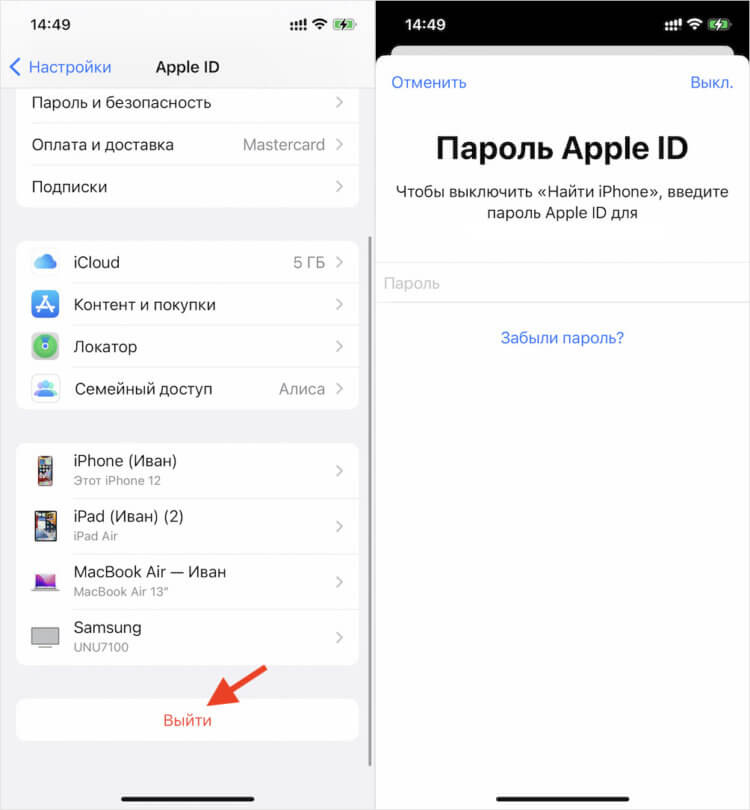Tap the red Выйти sign-out button

tap(188, 720)
